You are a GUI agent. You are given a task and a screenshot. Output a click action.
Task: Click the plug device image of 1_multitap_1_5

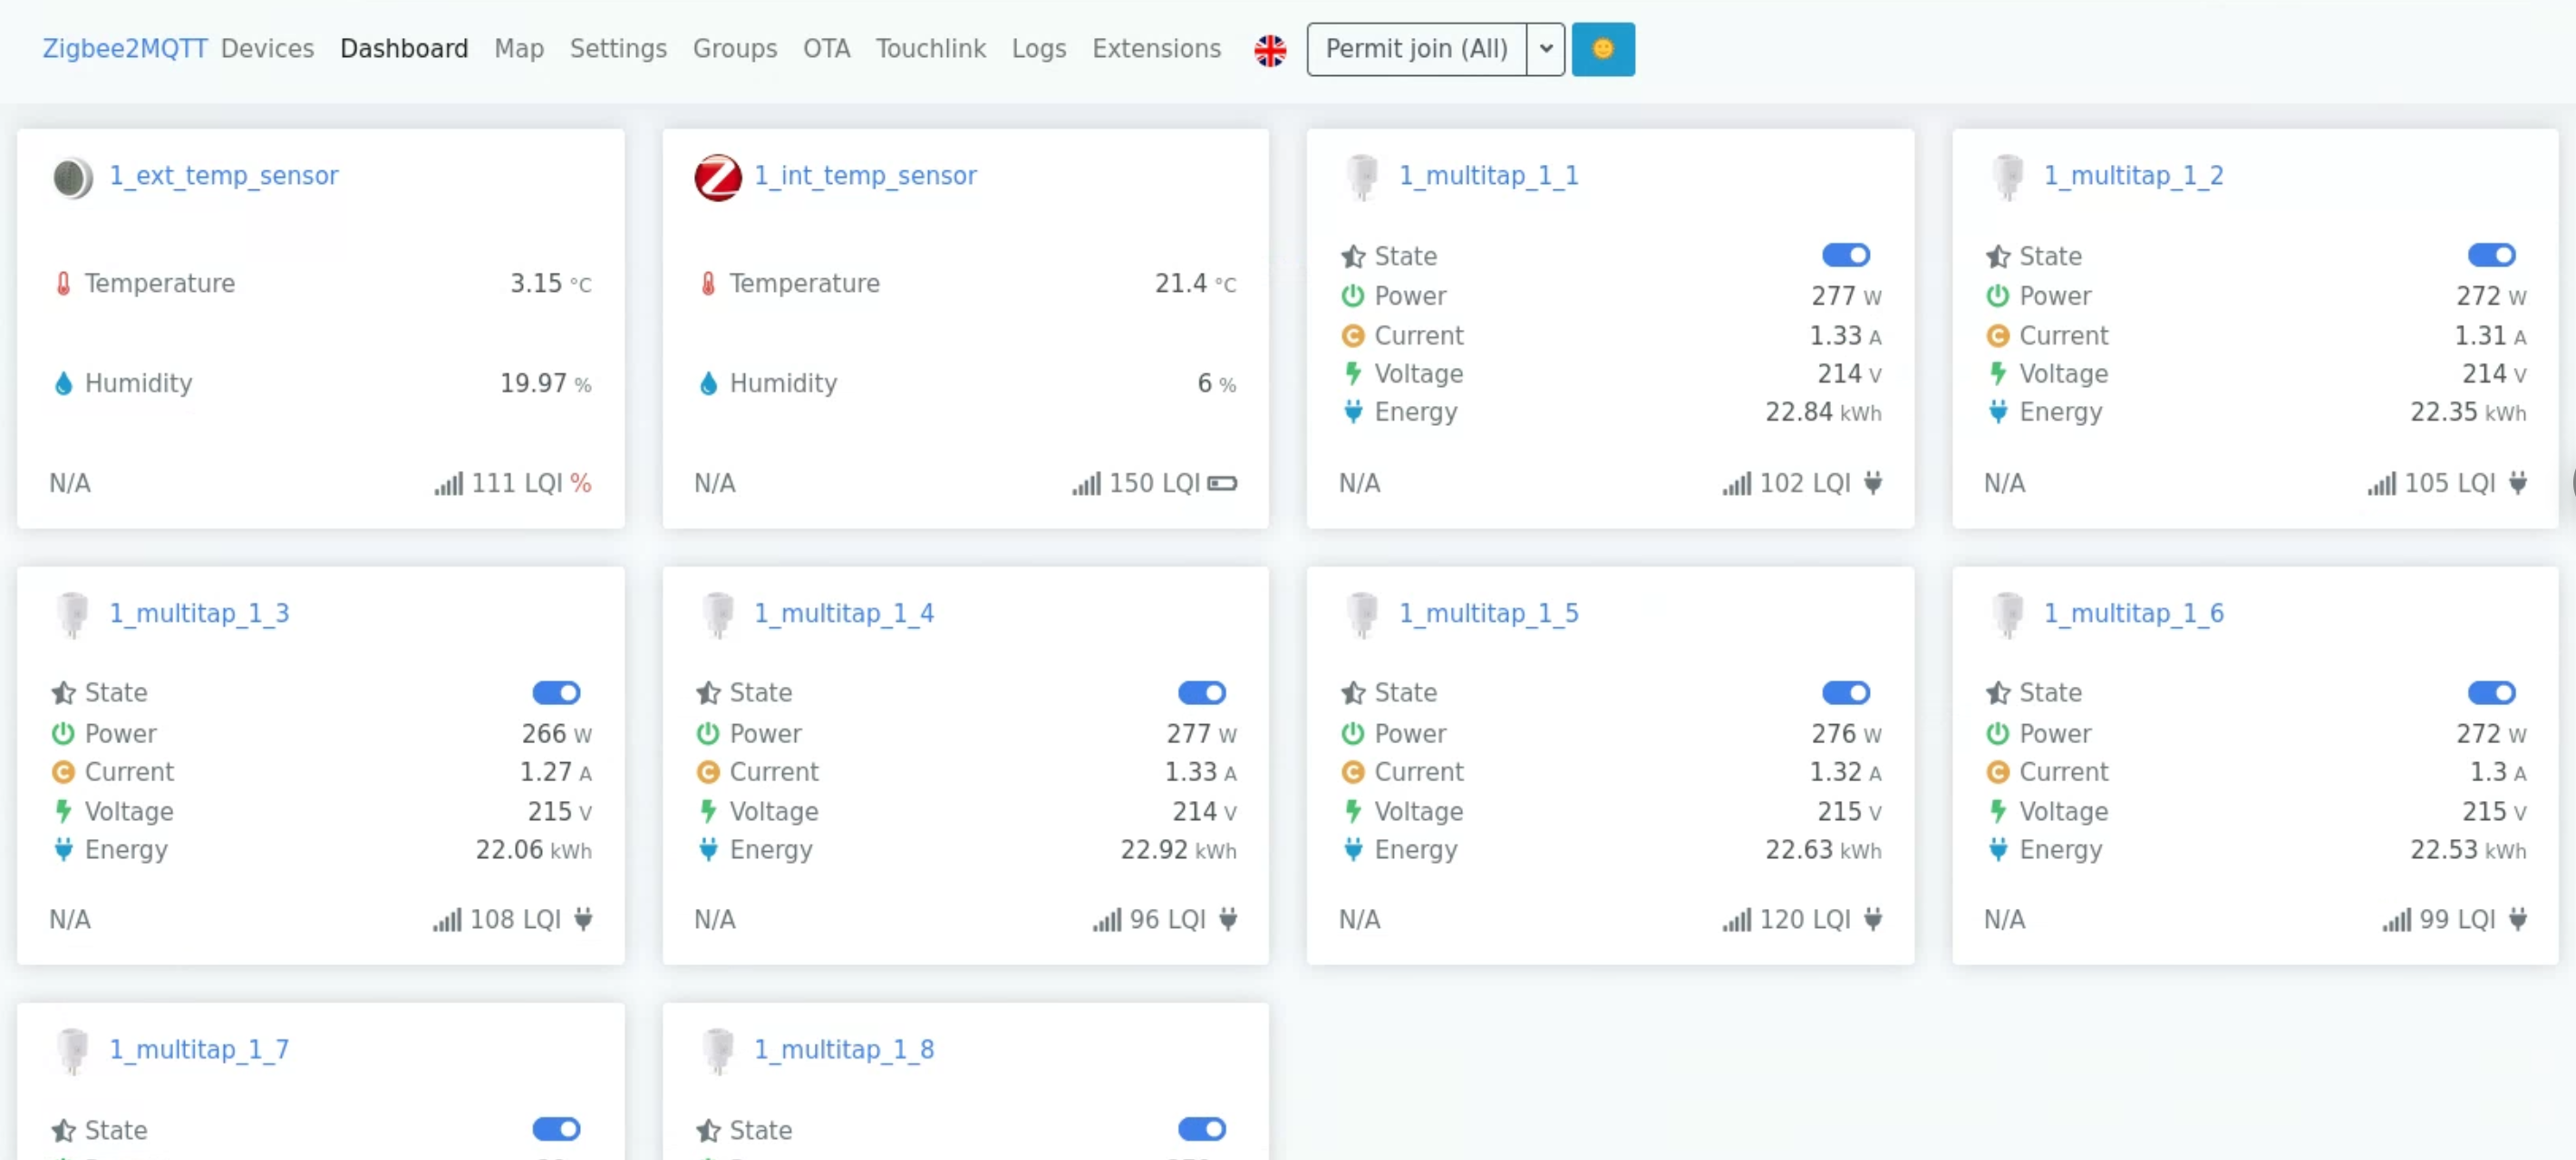click(1362, 614)
